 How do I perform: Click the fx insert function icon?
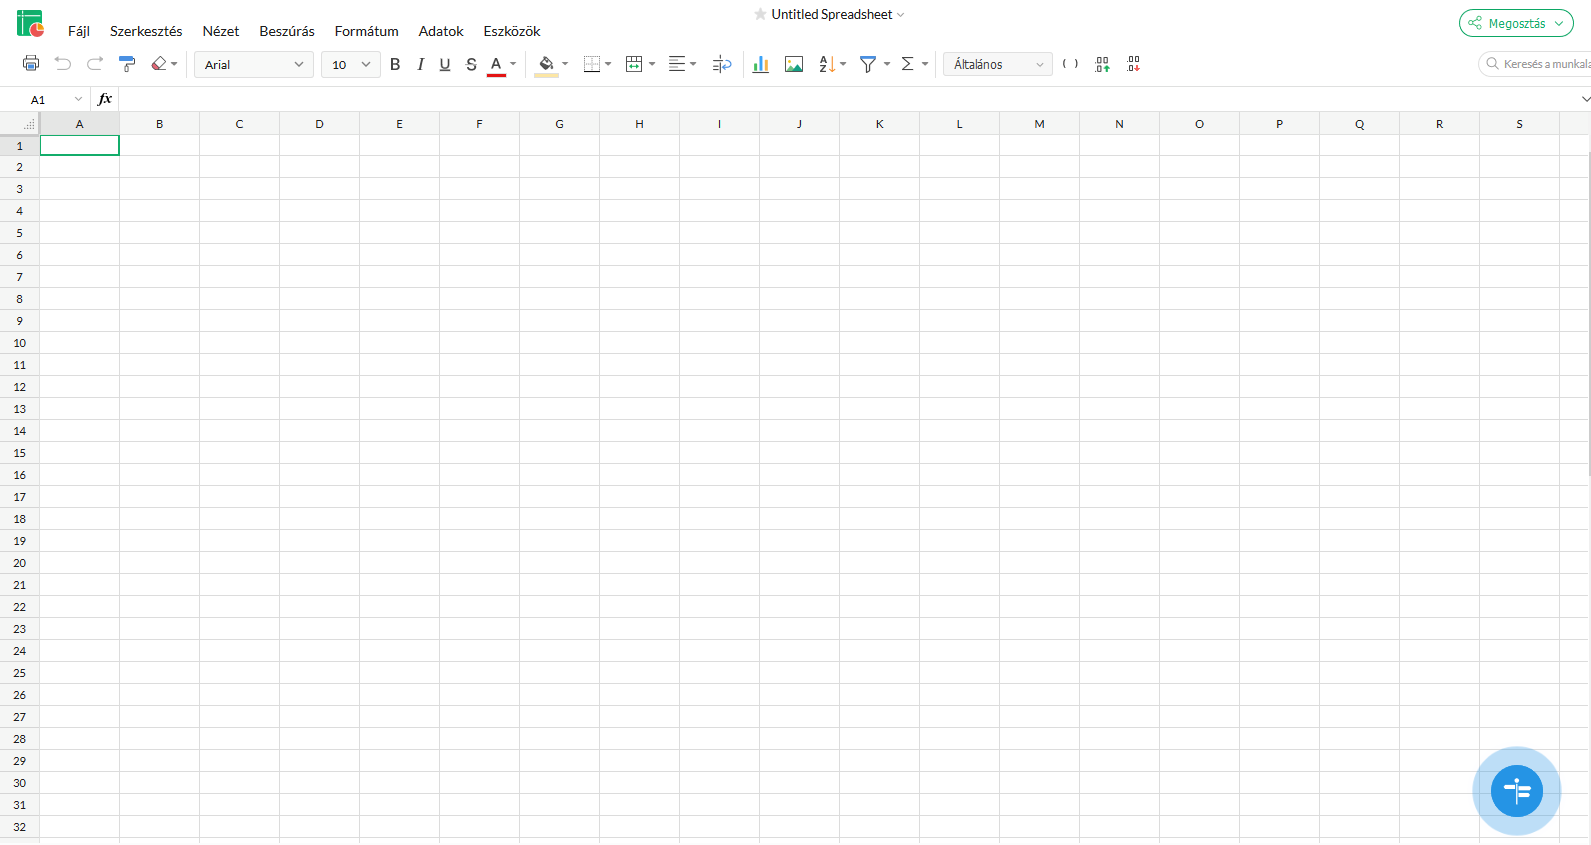[x=105, y=99]
